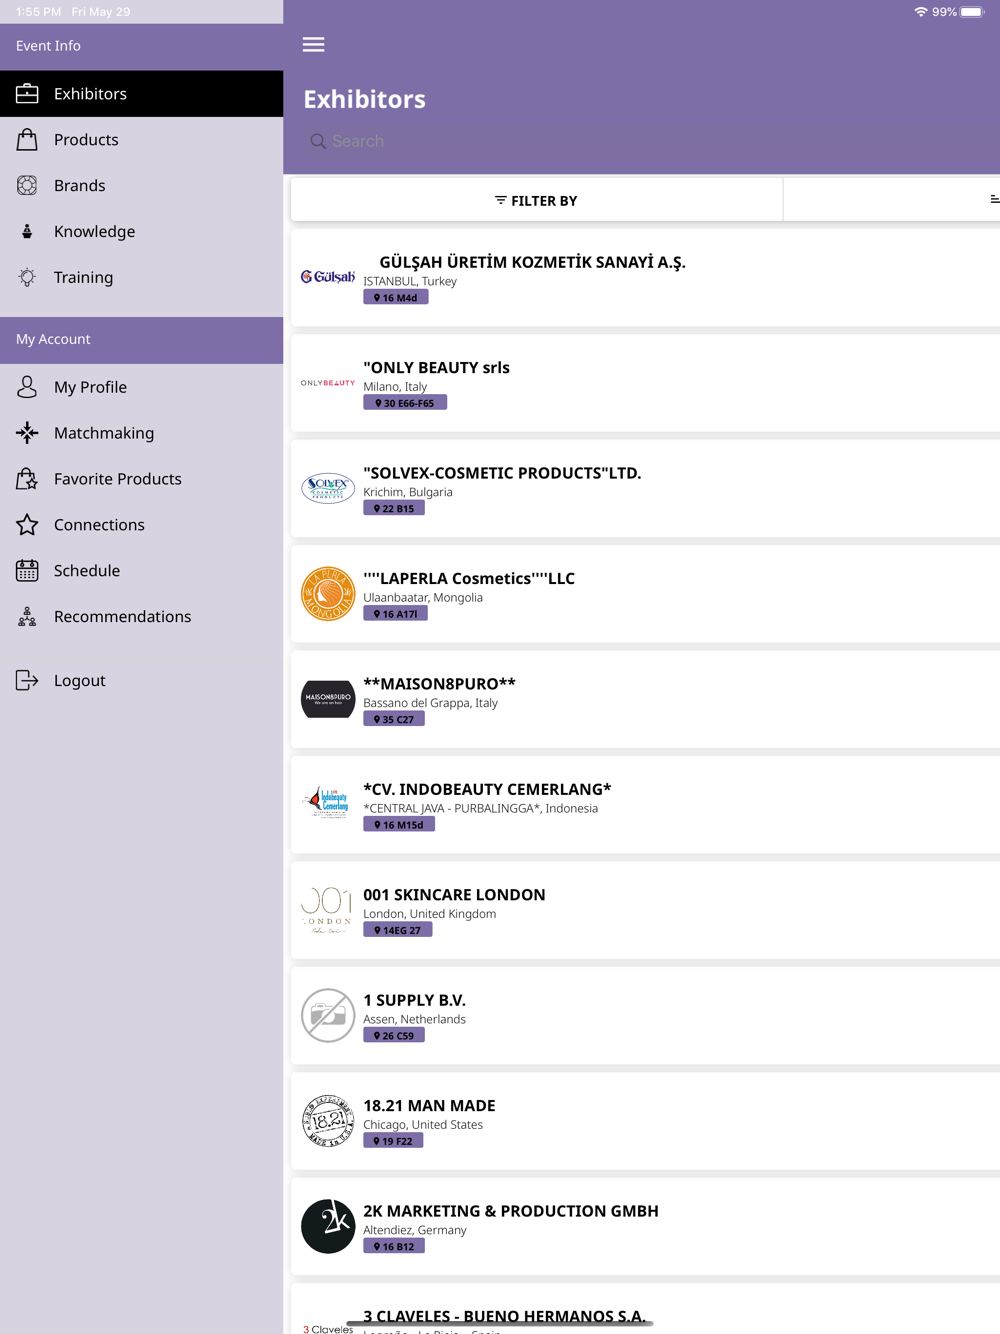Click the Knowledge icon in sidebar
1000x1334 pixels.
(27, 231)
